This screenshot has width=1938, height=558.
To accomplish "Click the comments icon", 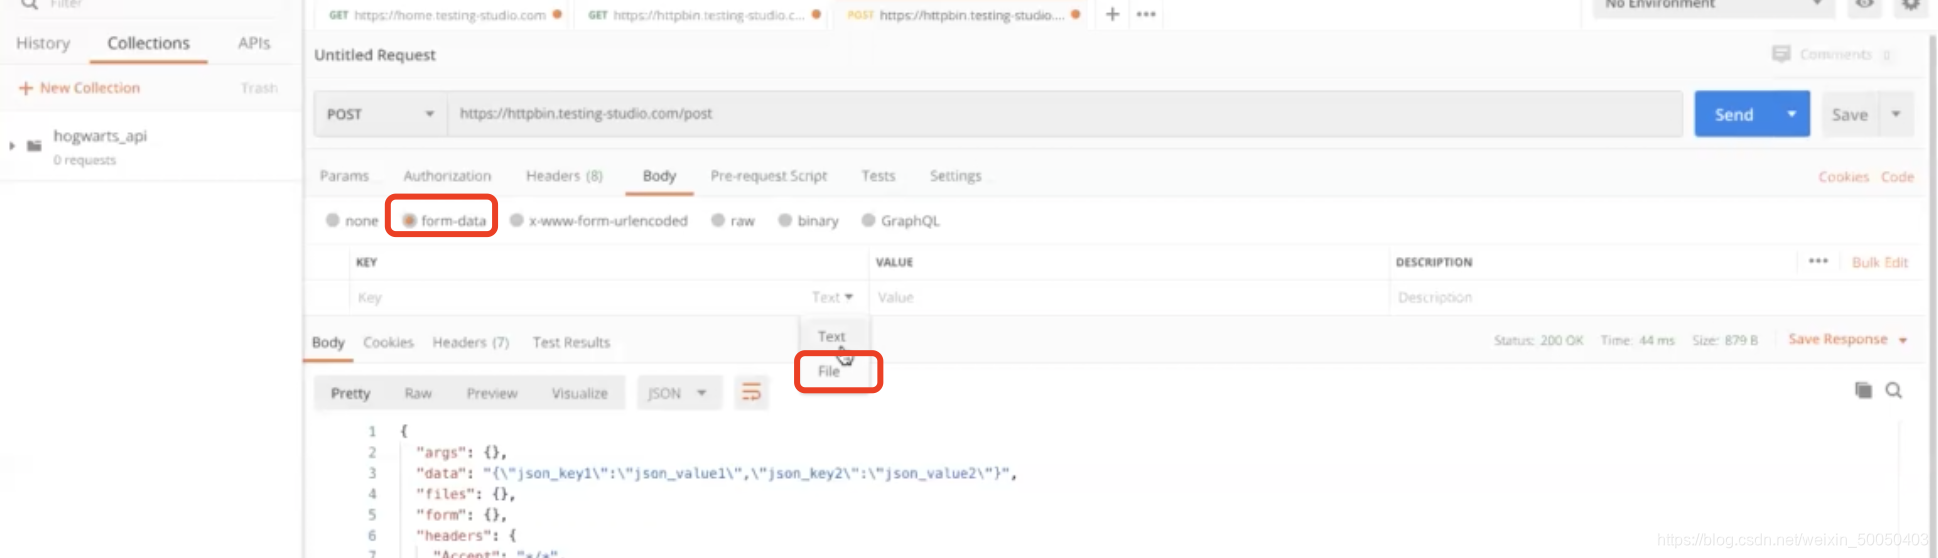I will [x=1781, y=54].
